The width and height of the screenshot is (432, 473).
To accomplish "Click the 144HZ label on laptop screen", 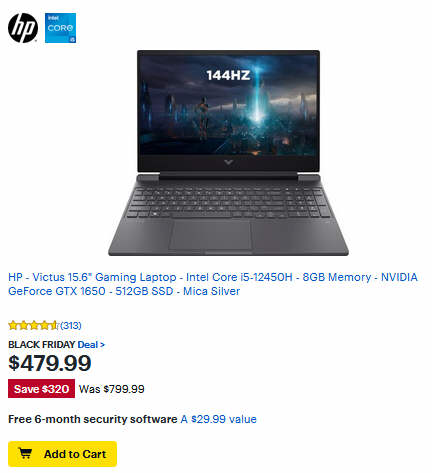I will pyautogui.click(x=228, y=75).
